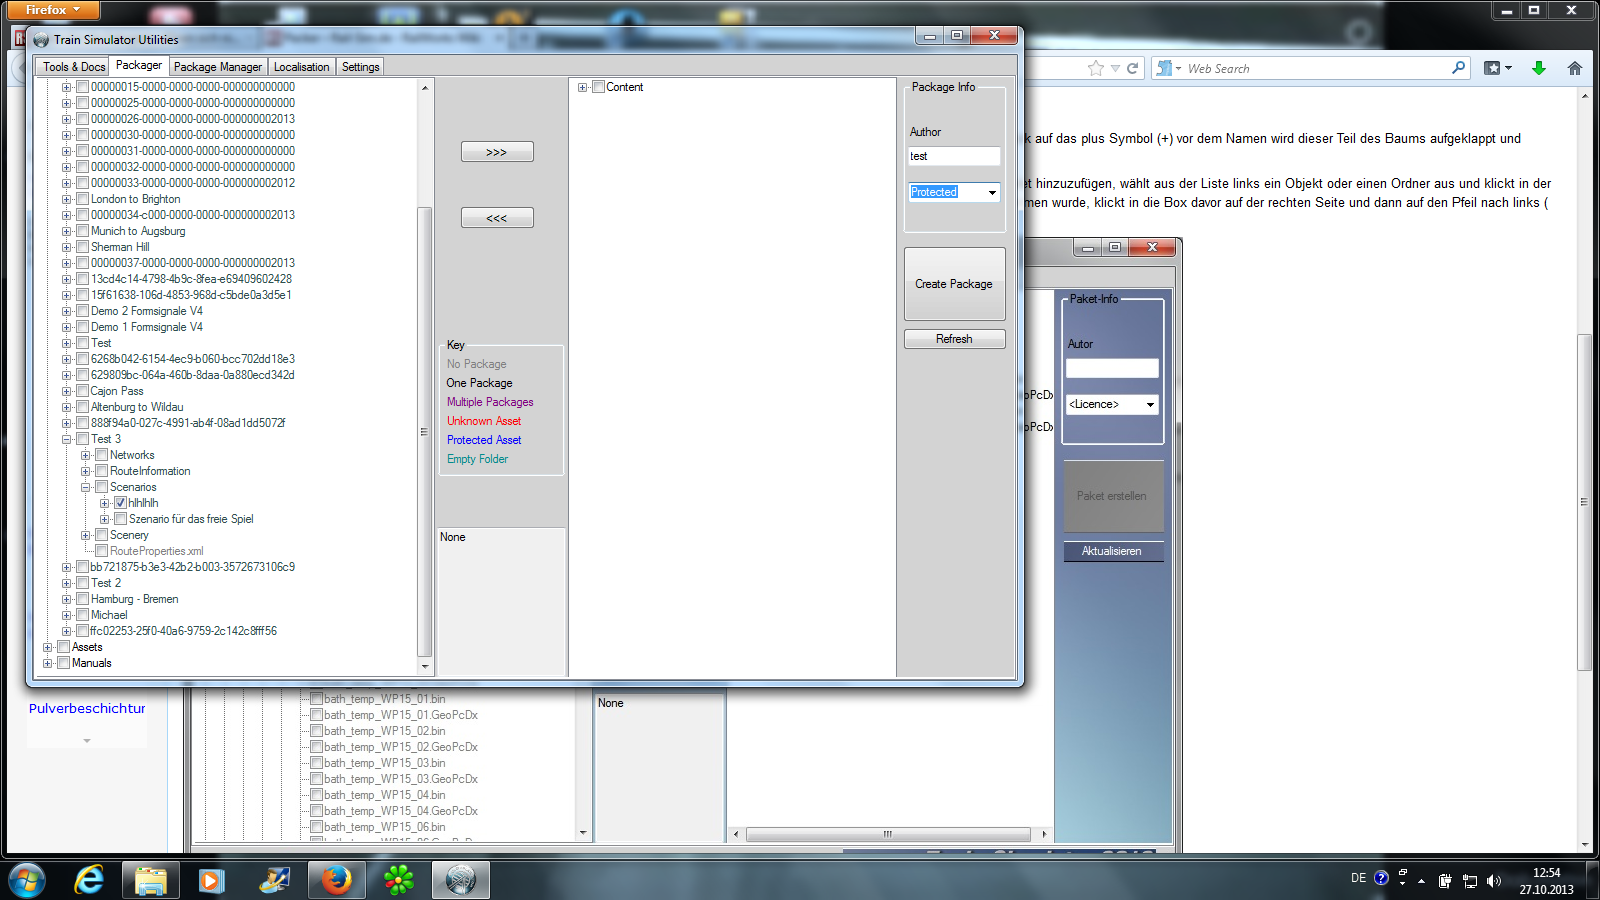This screenshot has width=1600, height=900.
Task: Expand the Altenburg to Wildau node
Action: 67,407
